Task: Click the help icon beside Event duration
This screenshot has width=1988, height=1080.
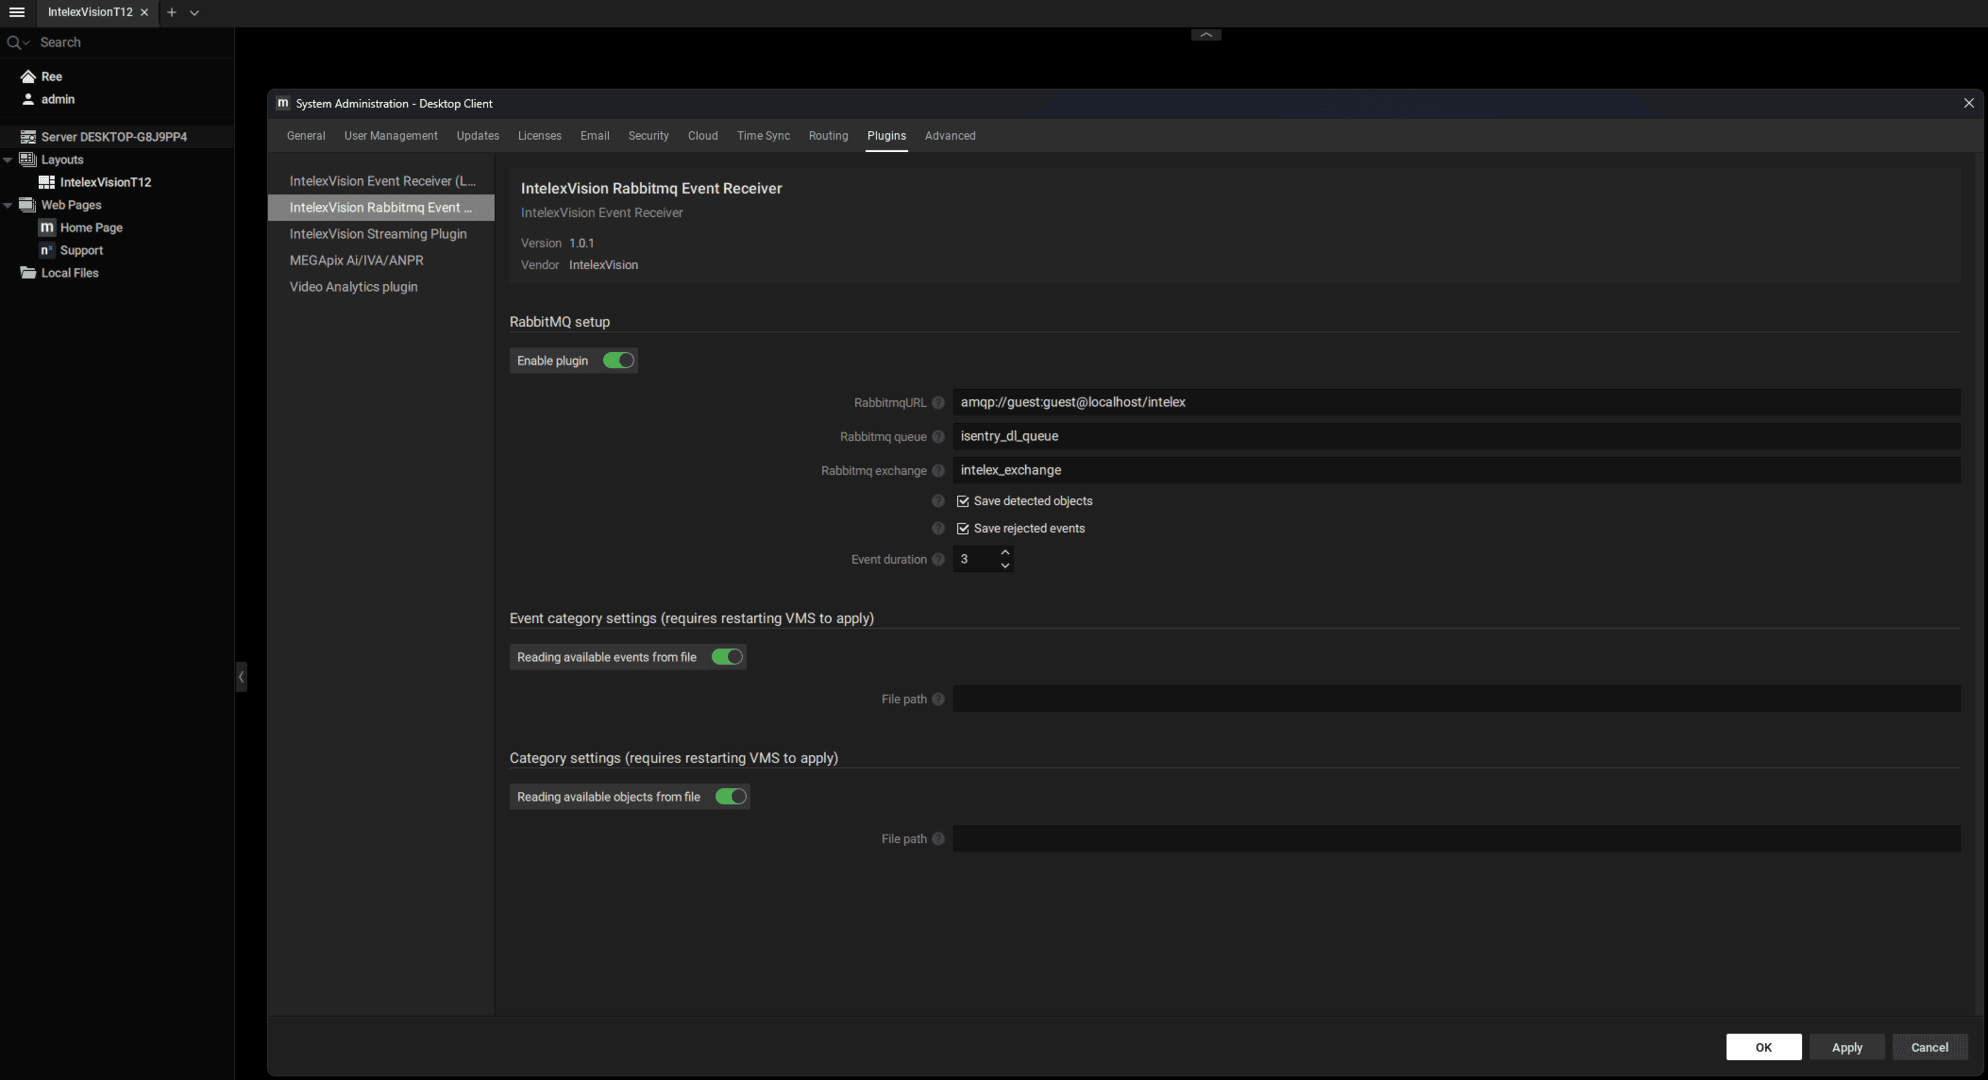Action: pyautogui.click(x=938, y=560)
